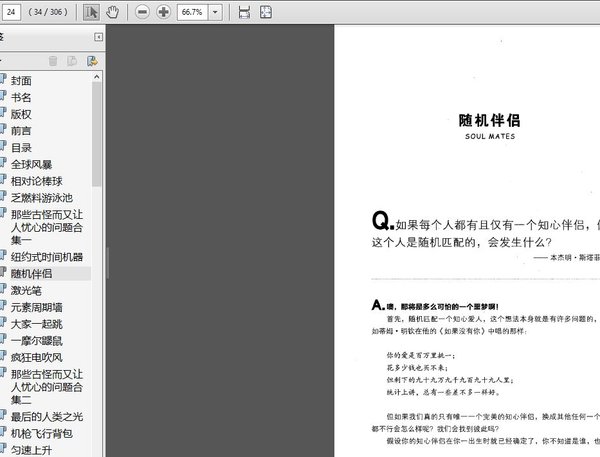
Task: Activate the Hand pan tool
Action: [112, 12]
